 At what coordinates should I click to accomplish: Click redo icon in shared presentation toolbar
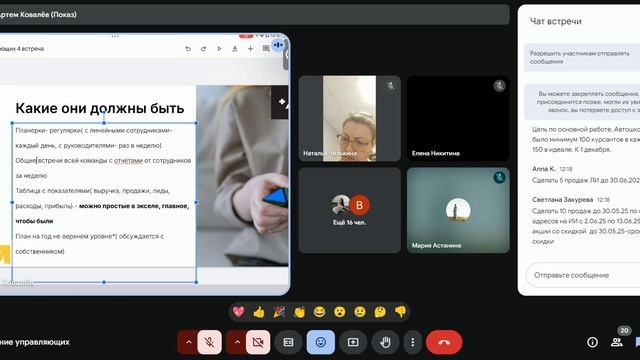tap(203, 49)
